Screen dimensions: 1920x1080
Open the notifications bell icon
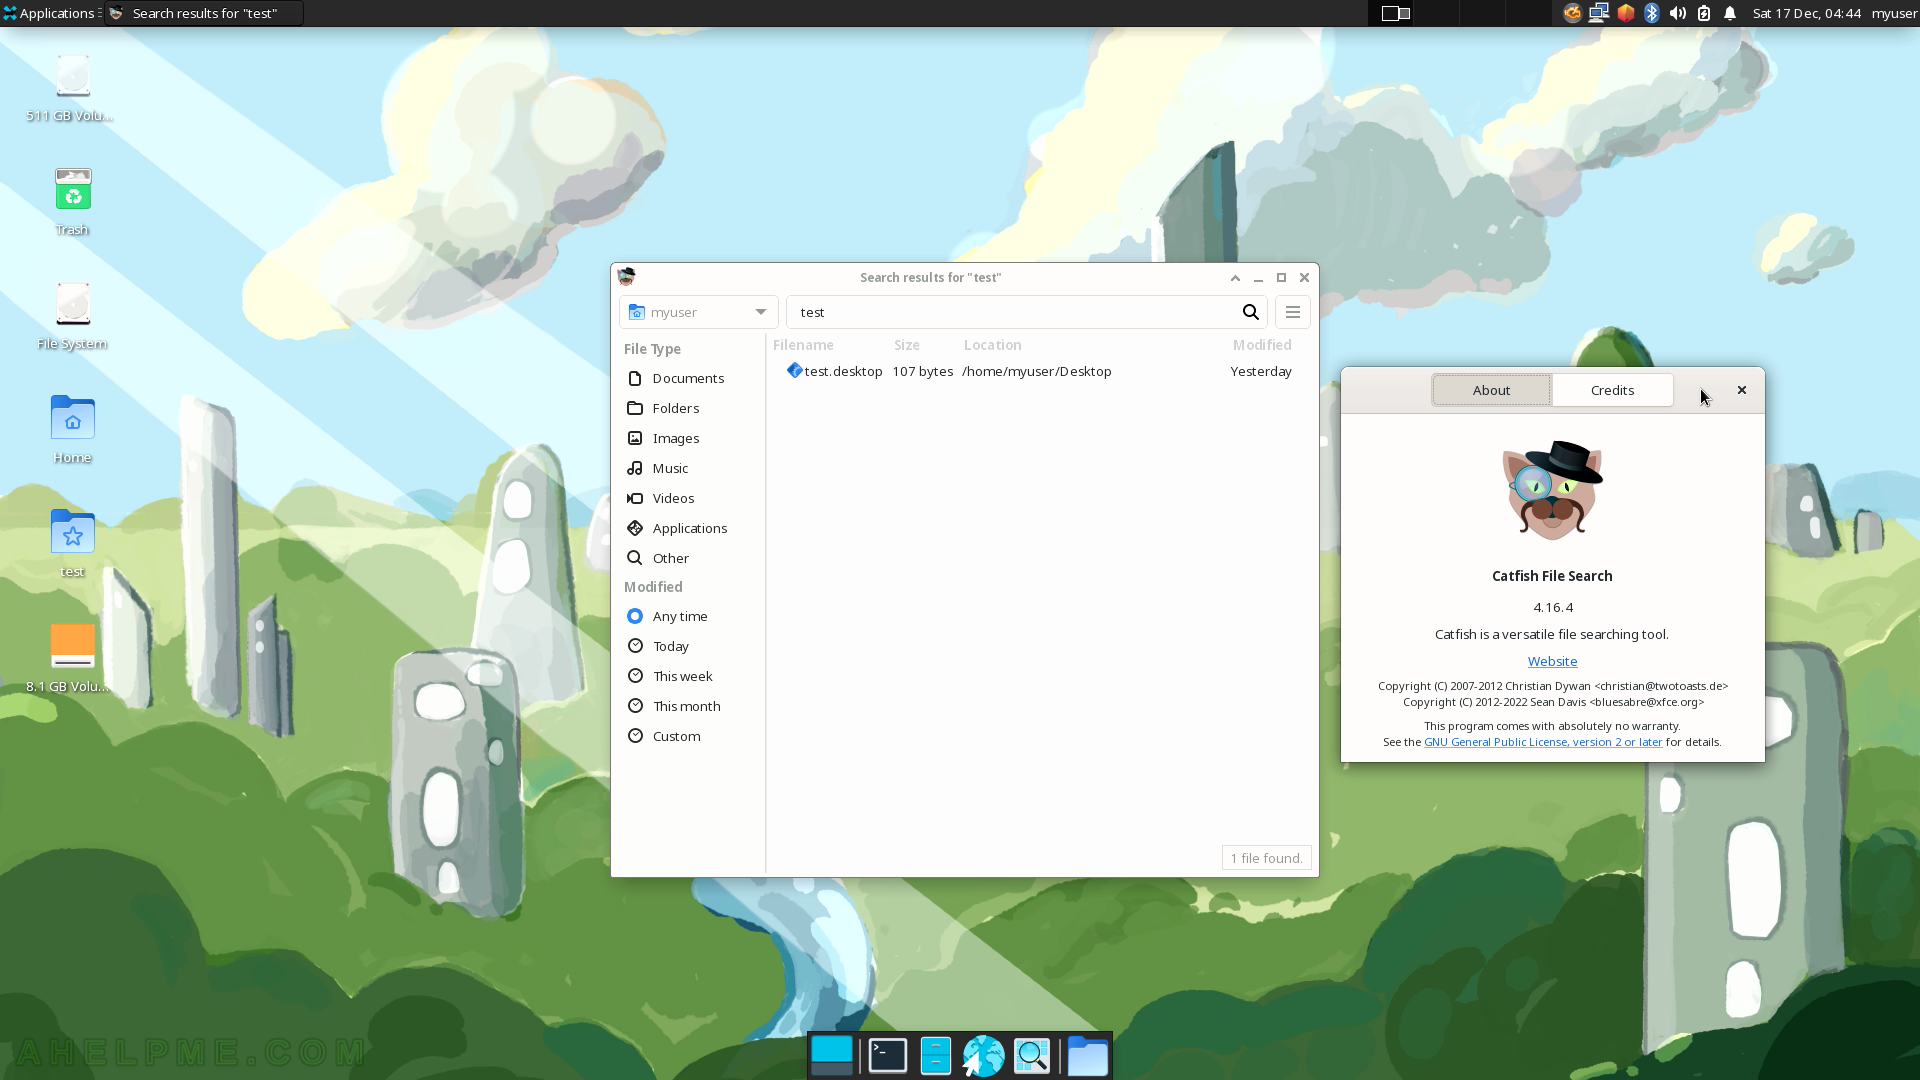point(1730,13)
